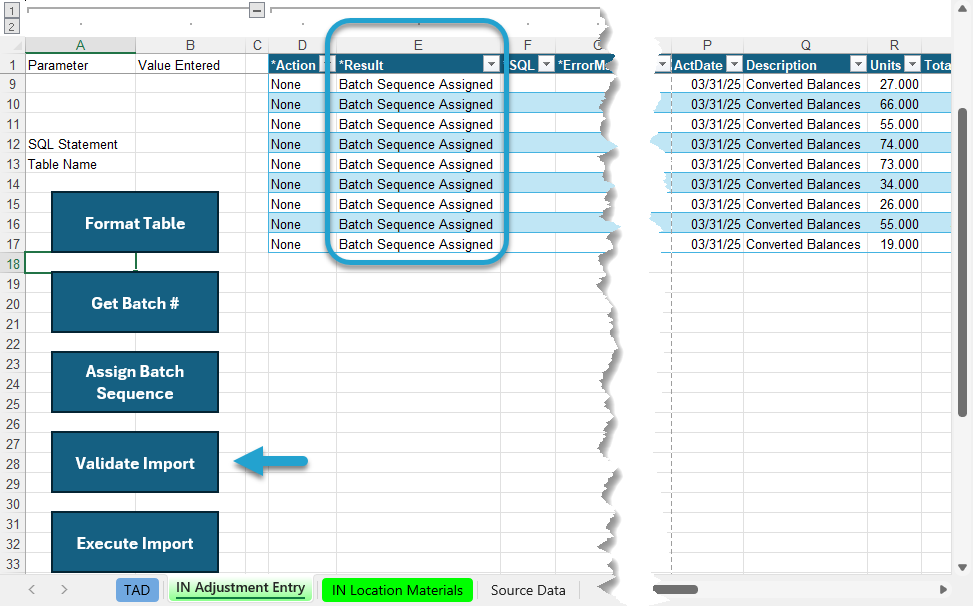Click the Assign Batch Sequence button
973x606 pixels.
pos(135,382)
